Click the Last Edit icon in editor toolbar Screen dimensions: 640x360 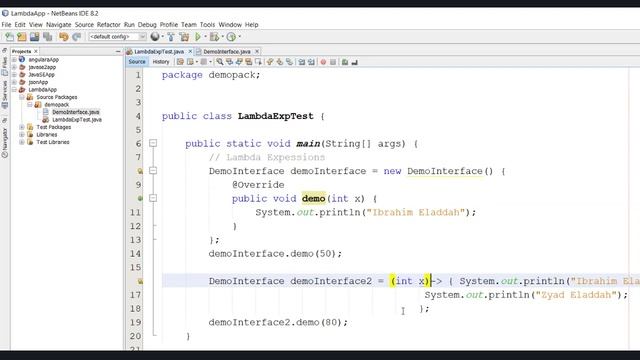(x=180, y=62)
